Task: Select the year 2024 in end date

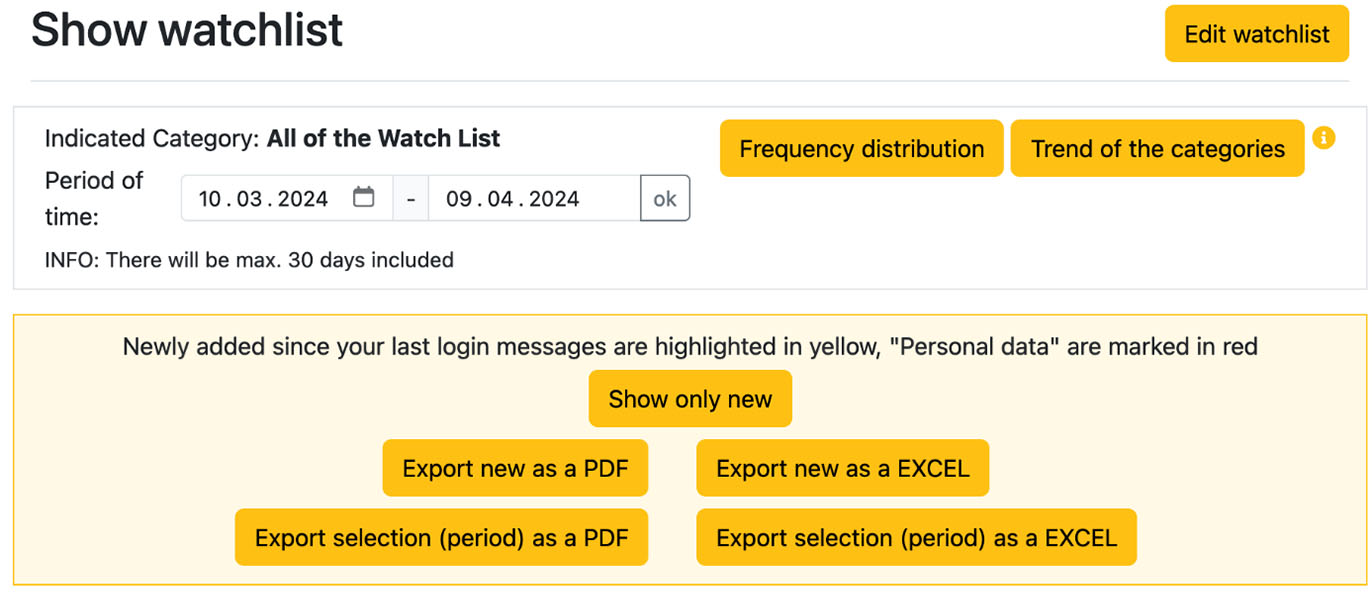Action: pos(554,199)
